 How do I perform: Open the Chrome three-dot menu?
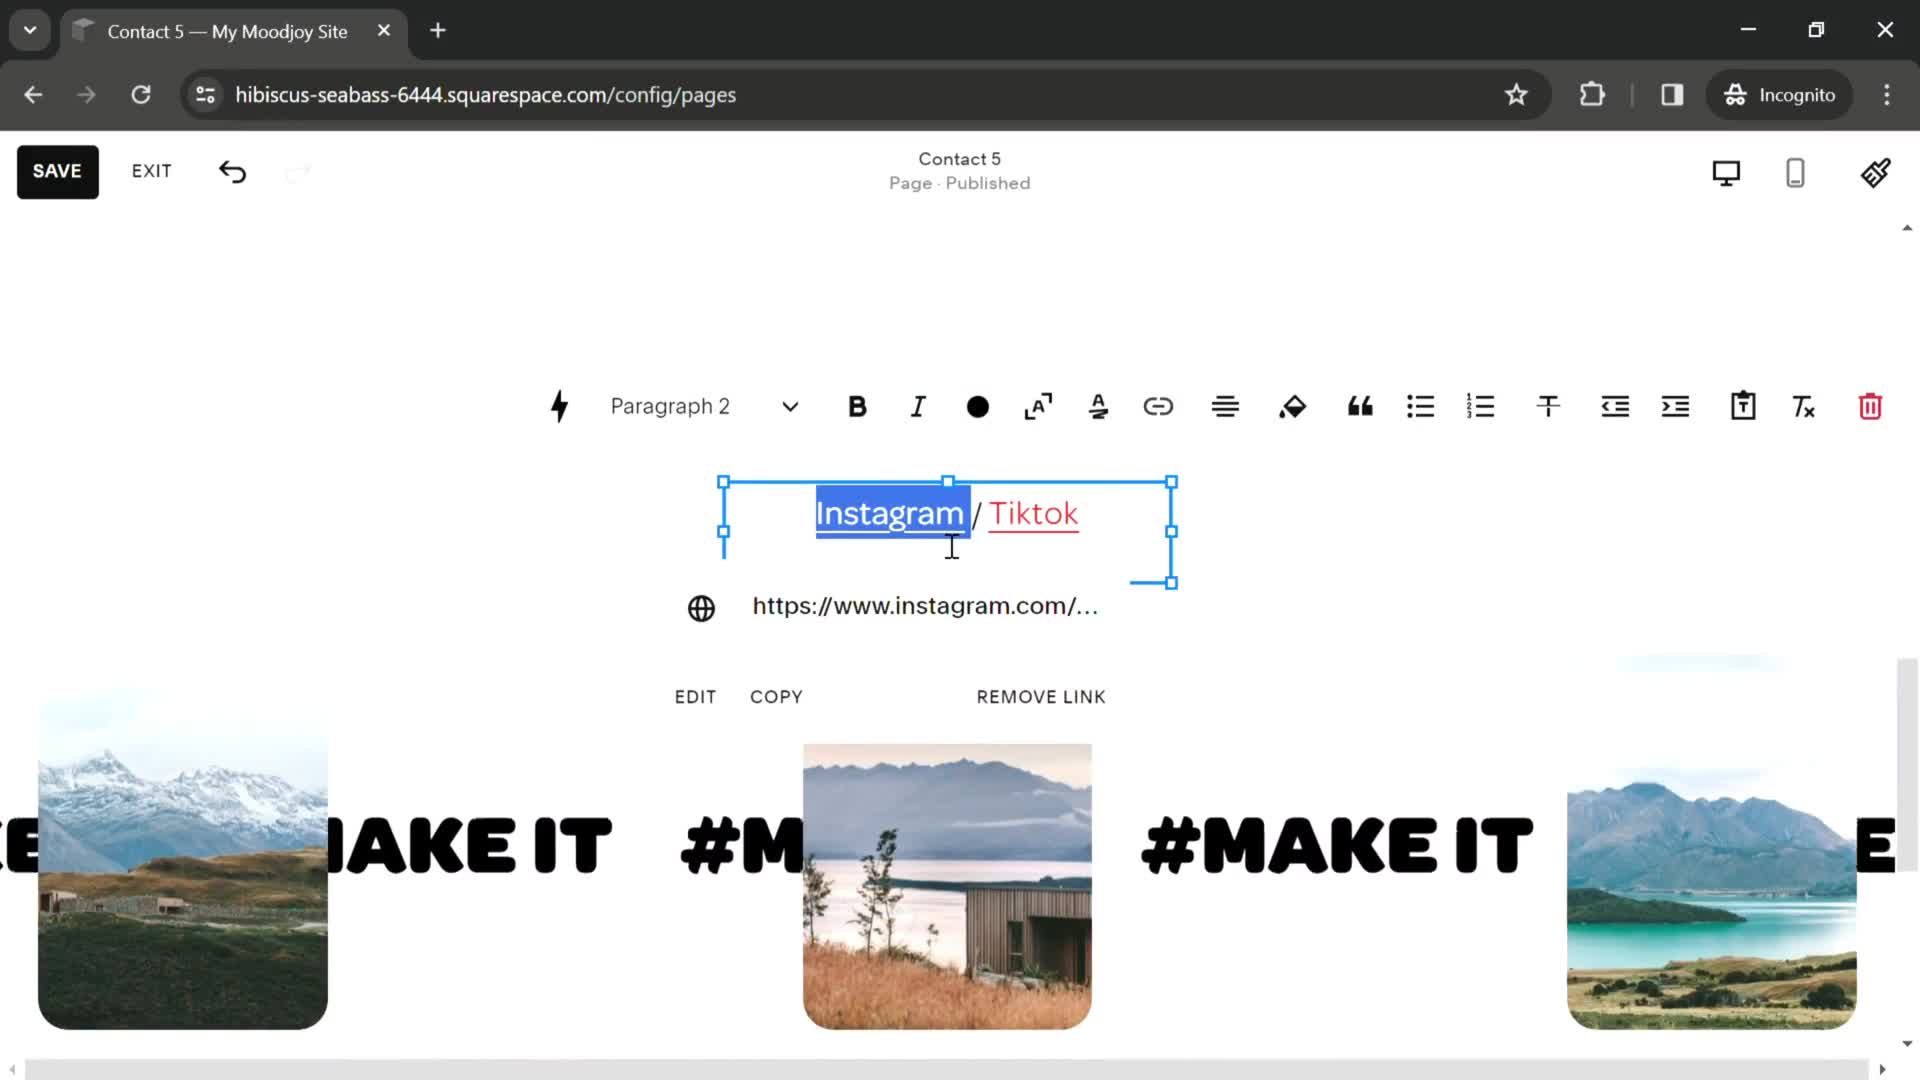tap(1887, 95)
